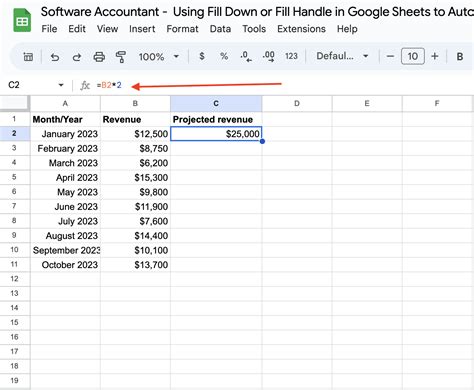Increase font size with plus button
Screen dimensions: 474x390
coord(435,56)
